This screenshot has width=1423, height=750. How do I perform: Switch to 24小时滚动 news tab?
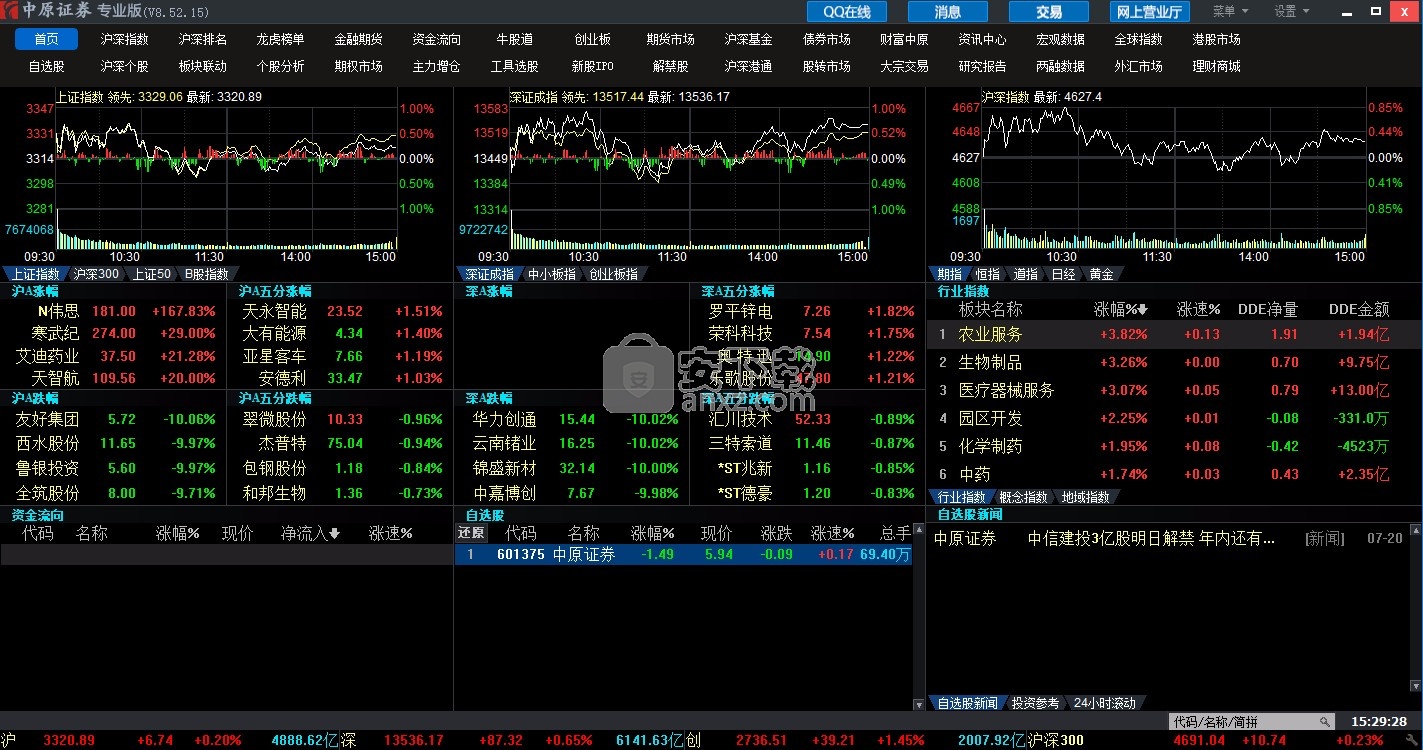[1105, 703]
